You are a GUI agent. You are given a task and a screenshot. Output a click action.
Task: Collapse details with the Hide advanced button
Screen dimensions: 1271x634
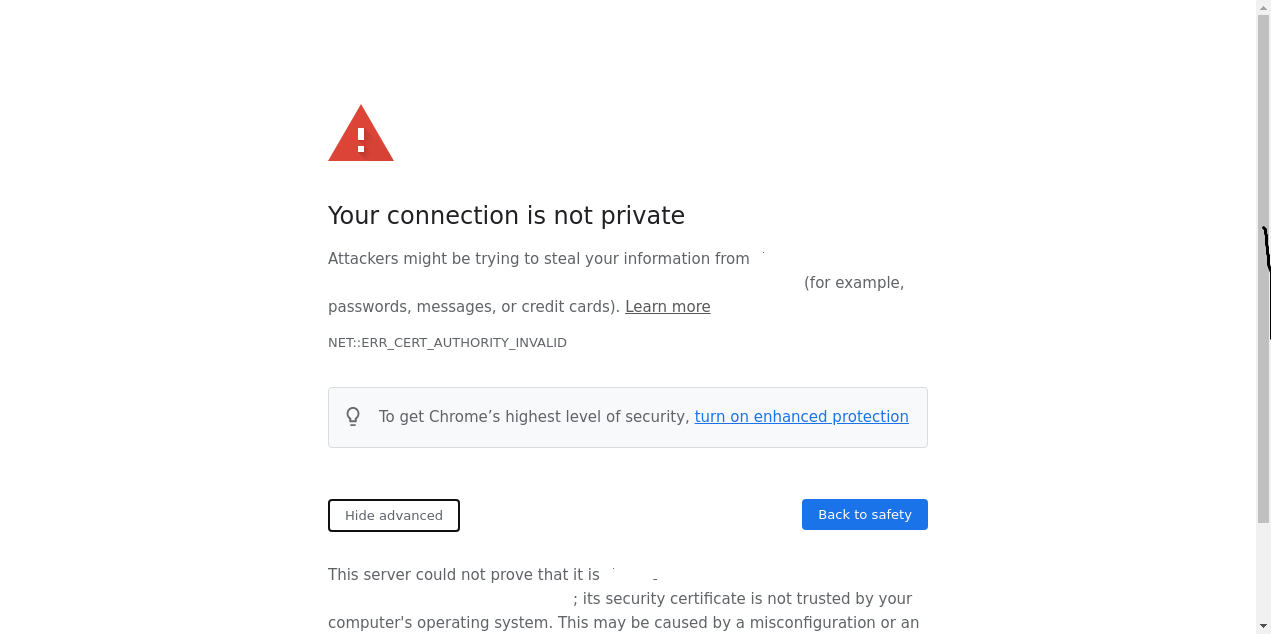393,515
